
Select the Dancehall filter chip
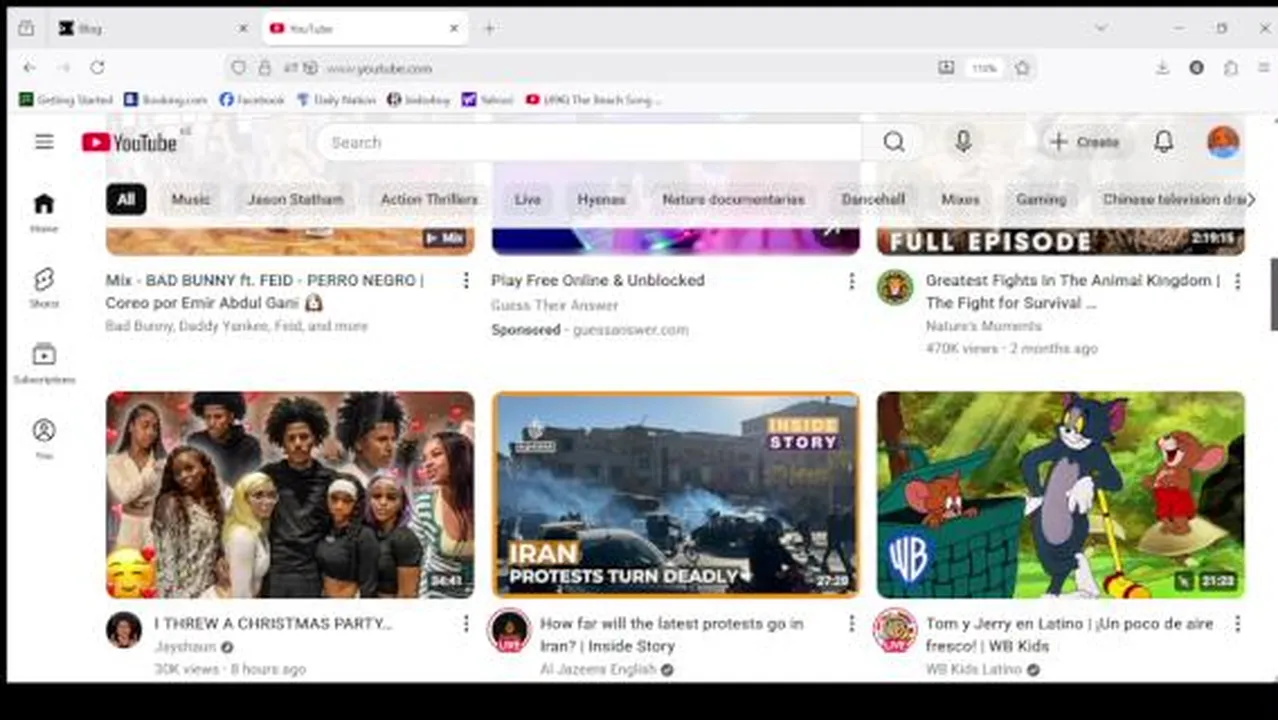(x=873, y=199)
